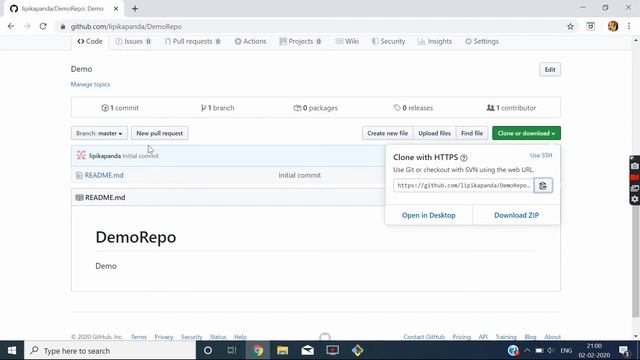Click Open in Desktop

[429, 215]
